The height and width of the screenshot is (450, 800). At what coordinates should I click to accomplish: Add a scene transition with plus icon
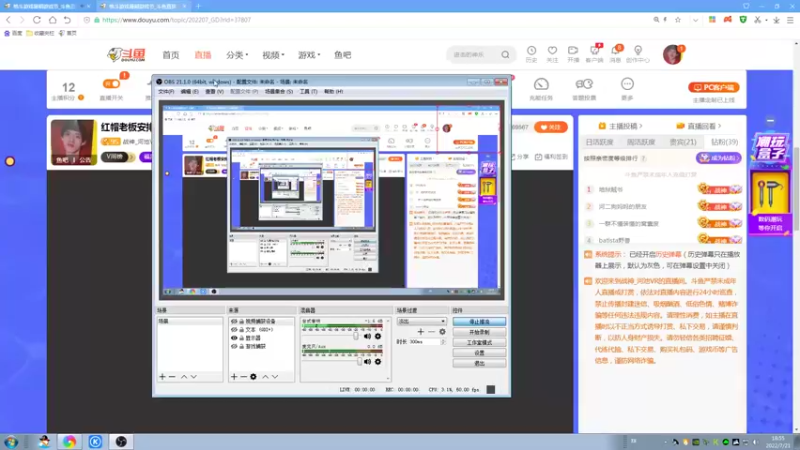pyautogui.click(x=420, y=332)
